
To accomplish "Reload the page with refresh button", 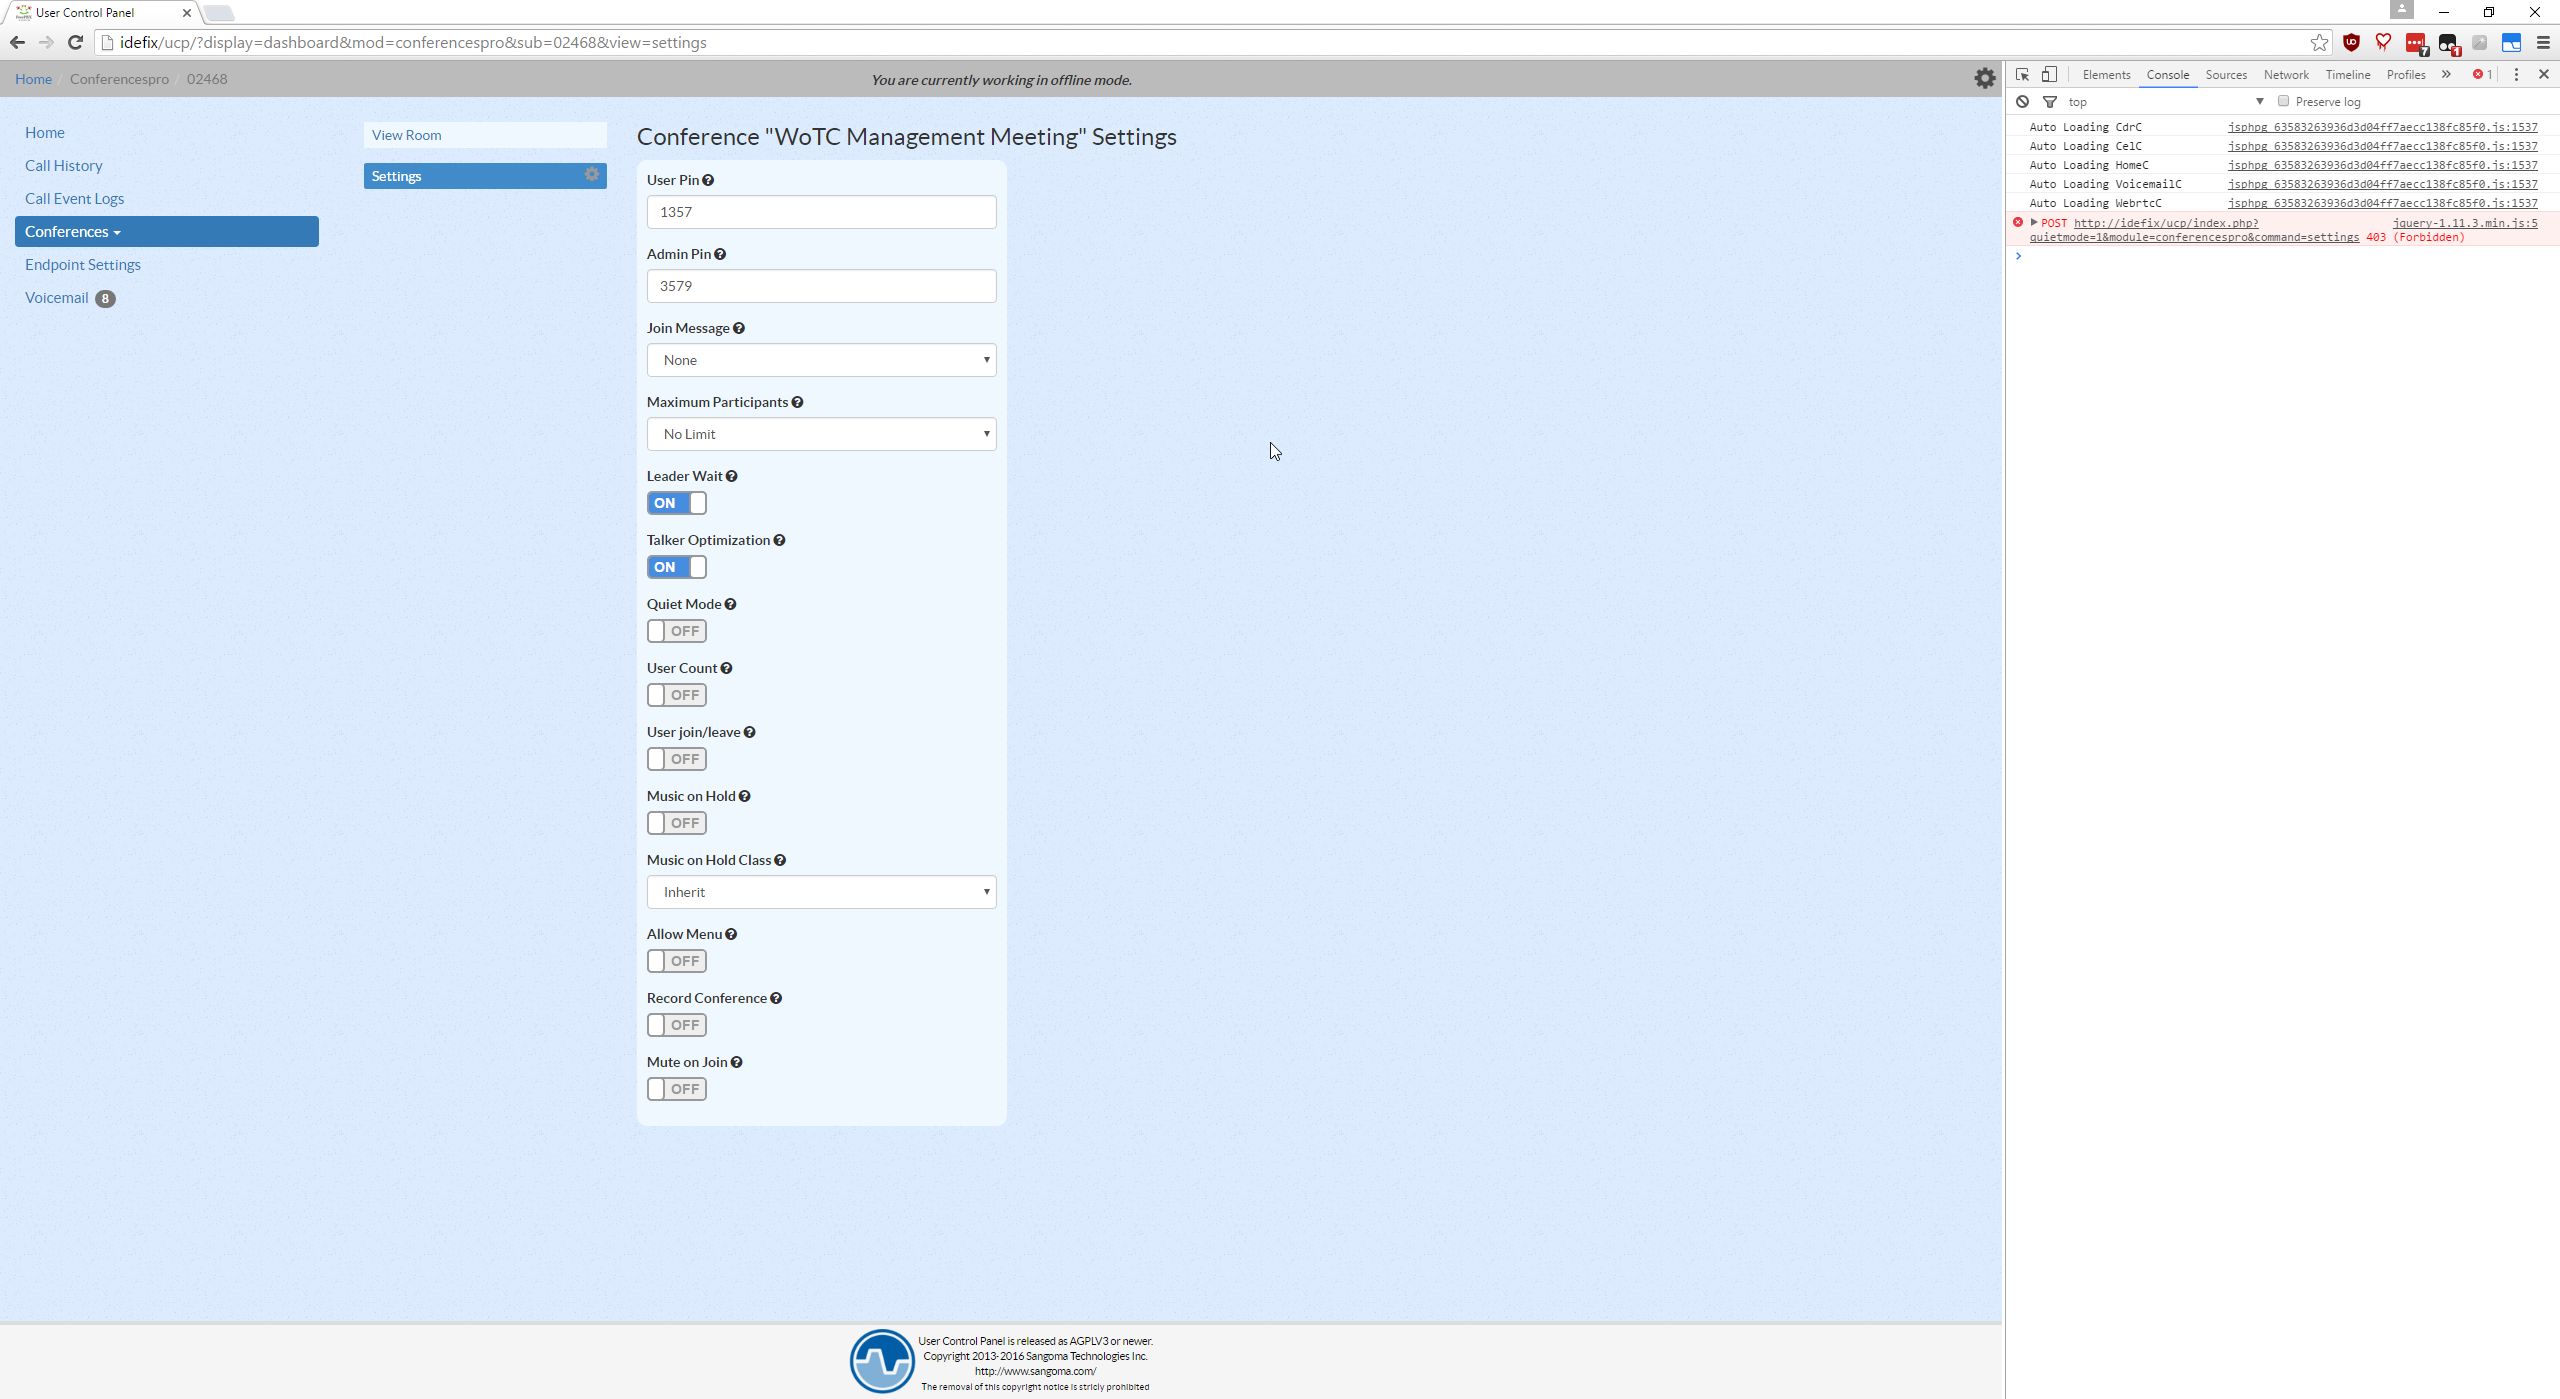I will coord(75,42).
